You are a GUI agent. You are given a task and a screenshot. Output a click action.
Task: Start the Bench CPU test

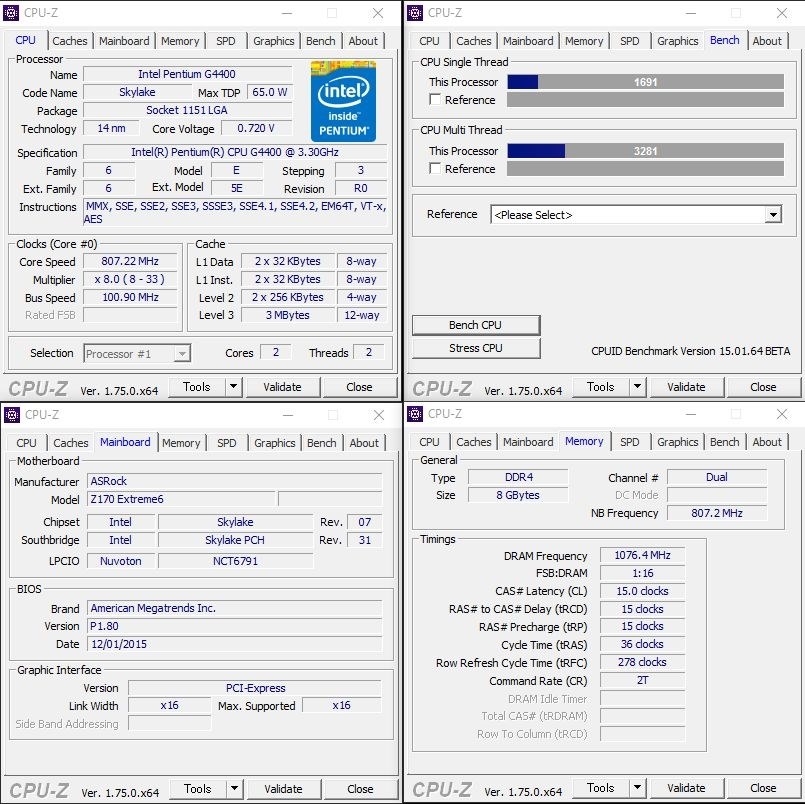coord(475,325)
